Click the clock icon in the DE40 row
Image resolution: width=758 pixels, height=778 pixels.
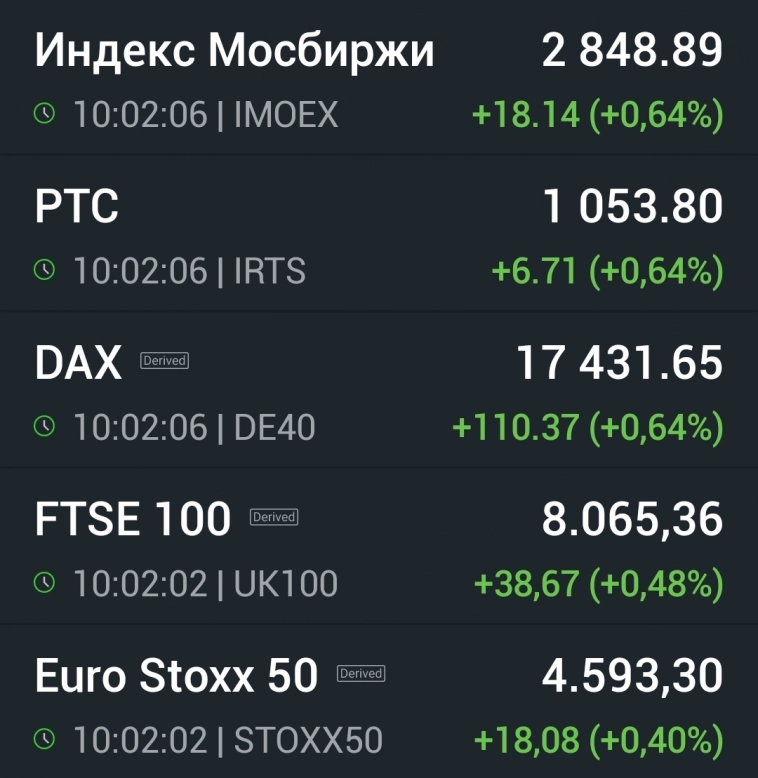click(44, 427)
